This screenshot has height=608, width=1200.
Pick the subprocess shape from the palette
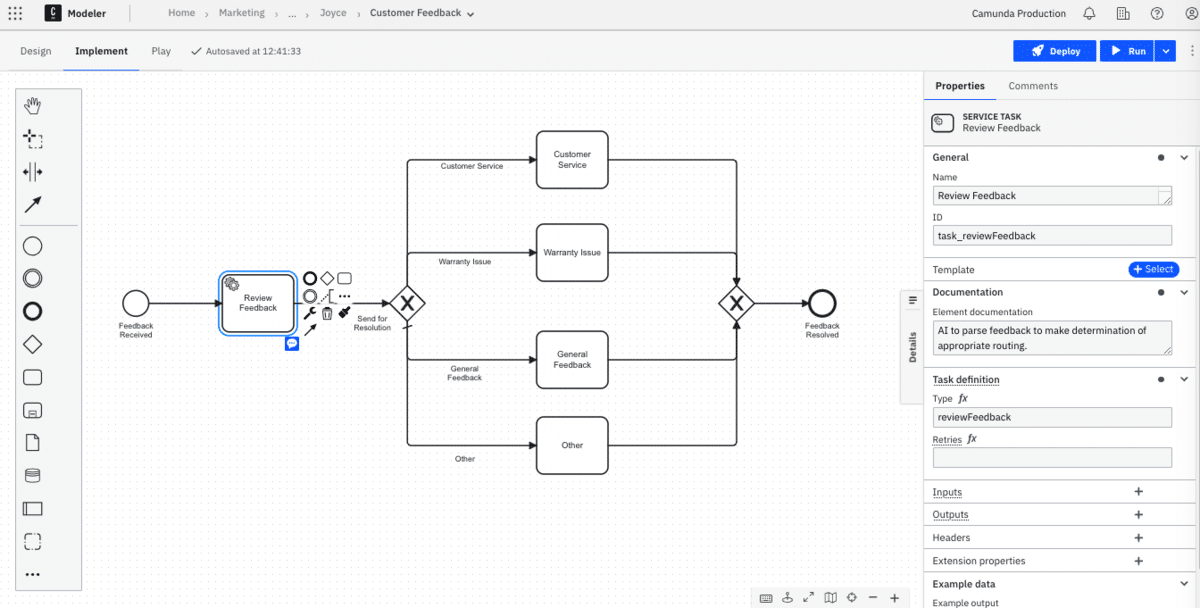pos(32,410)
